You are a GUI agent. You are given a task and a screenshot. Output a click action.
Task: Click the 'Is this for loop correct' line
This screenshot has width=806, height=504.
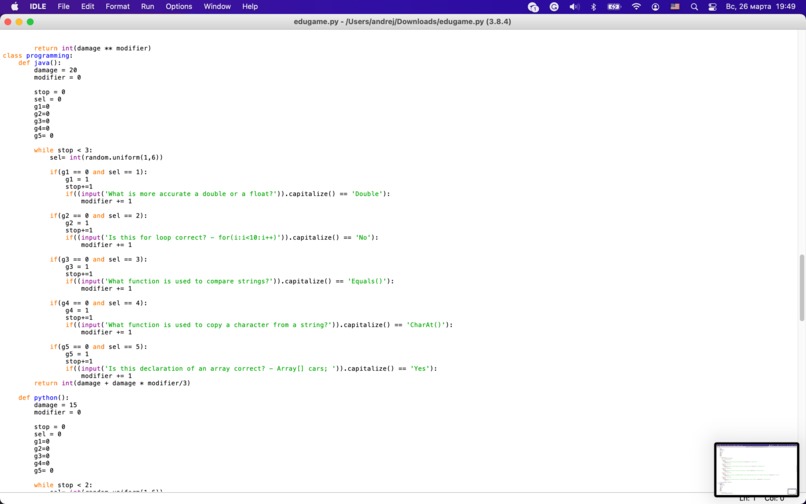[222, 238]
